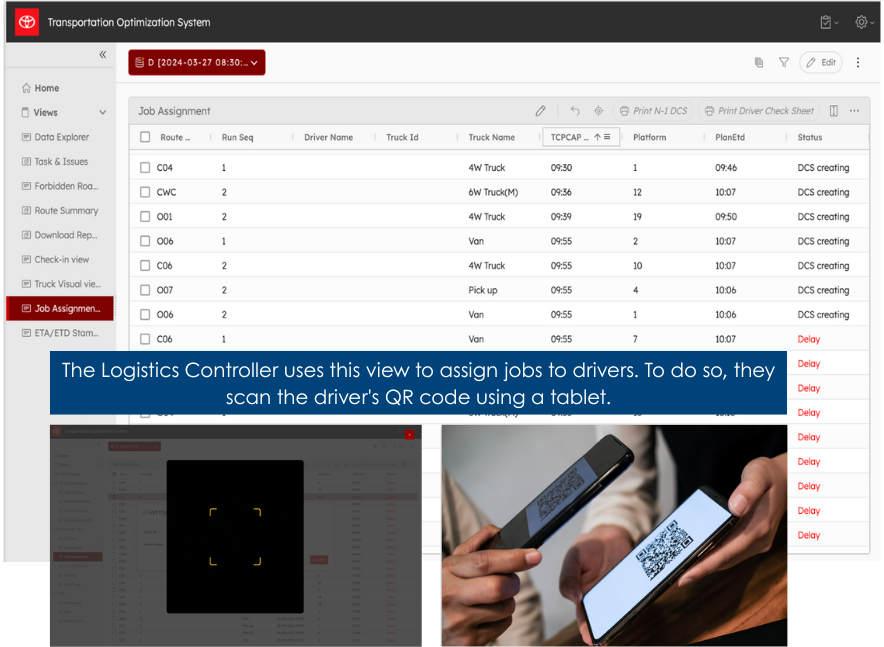Open Data Explorer in the sidebar
This screenshot has height=647, width=884.
pos(56,137)
